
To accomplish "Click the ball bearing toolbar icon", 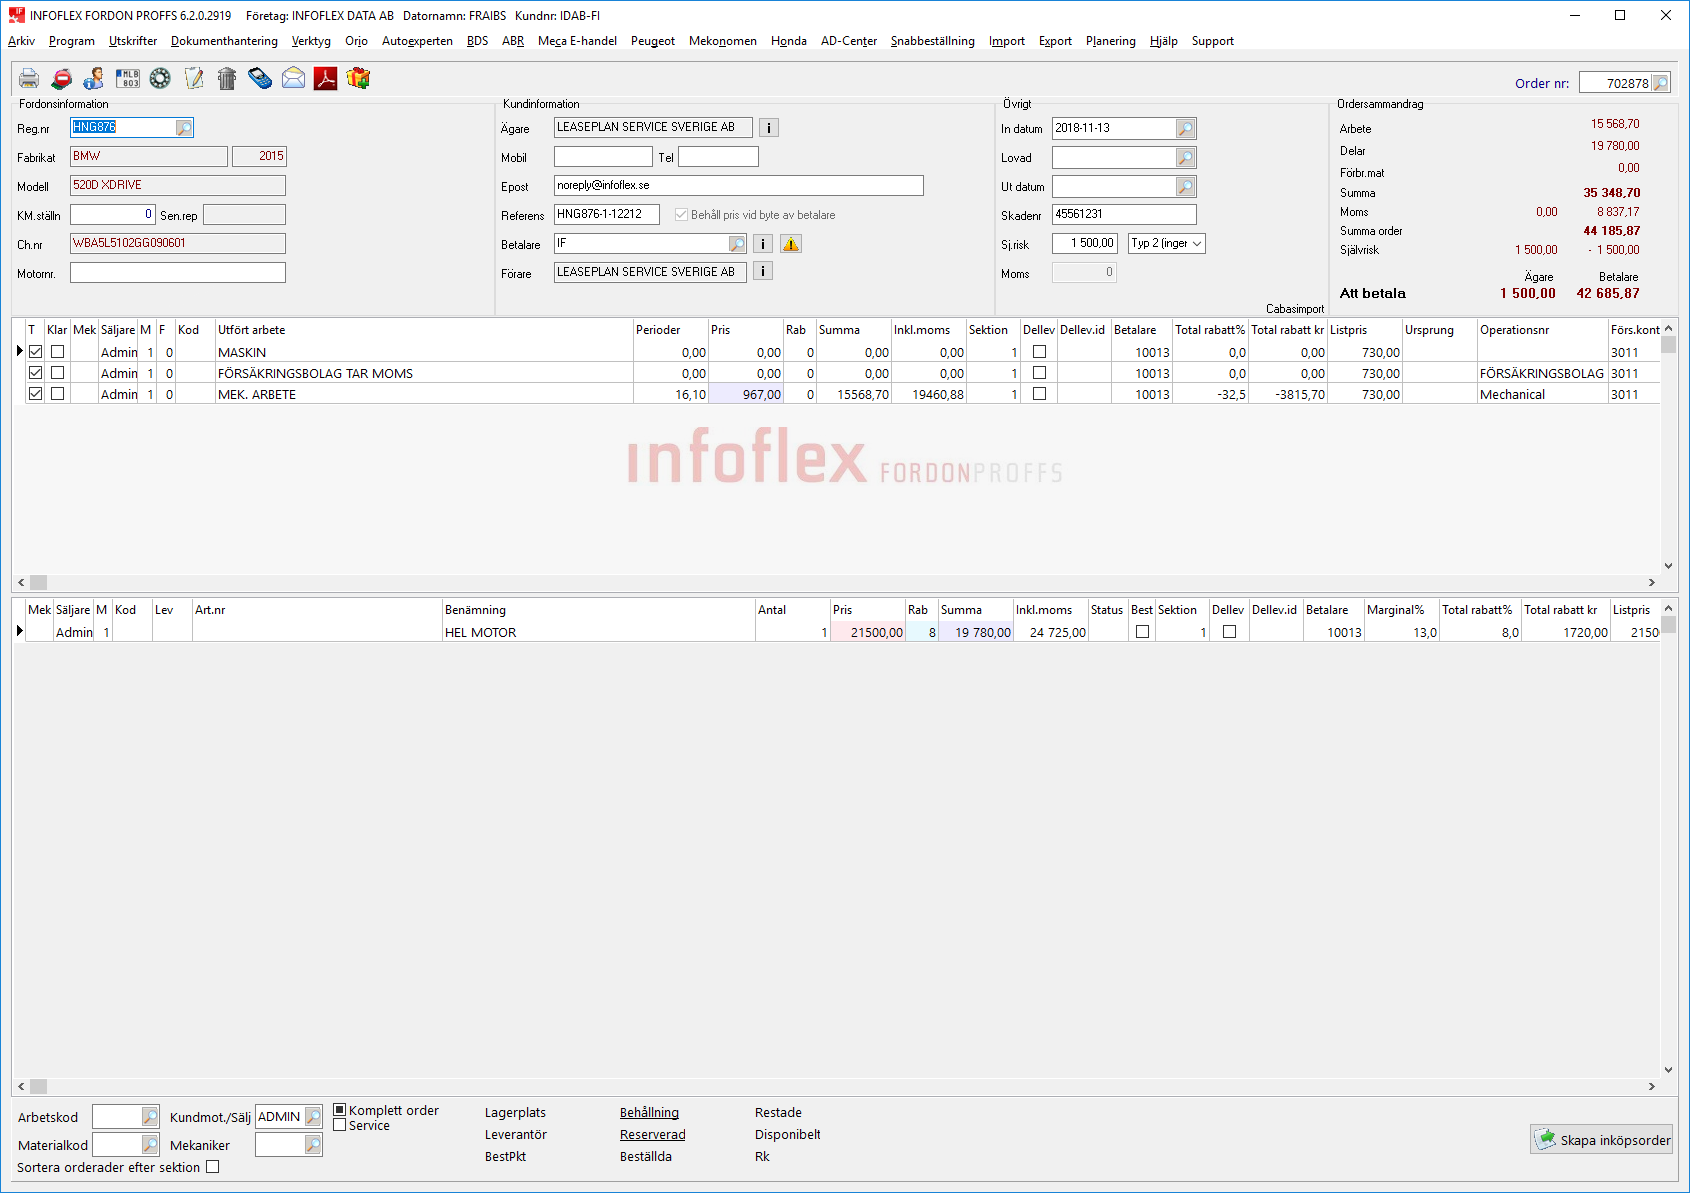I will [x=160, y=78].
